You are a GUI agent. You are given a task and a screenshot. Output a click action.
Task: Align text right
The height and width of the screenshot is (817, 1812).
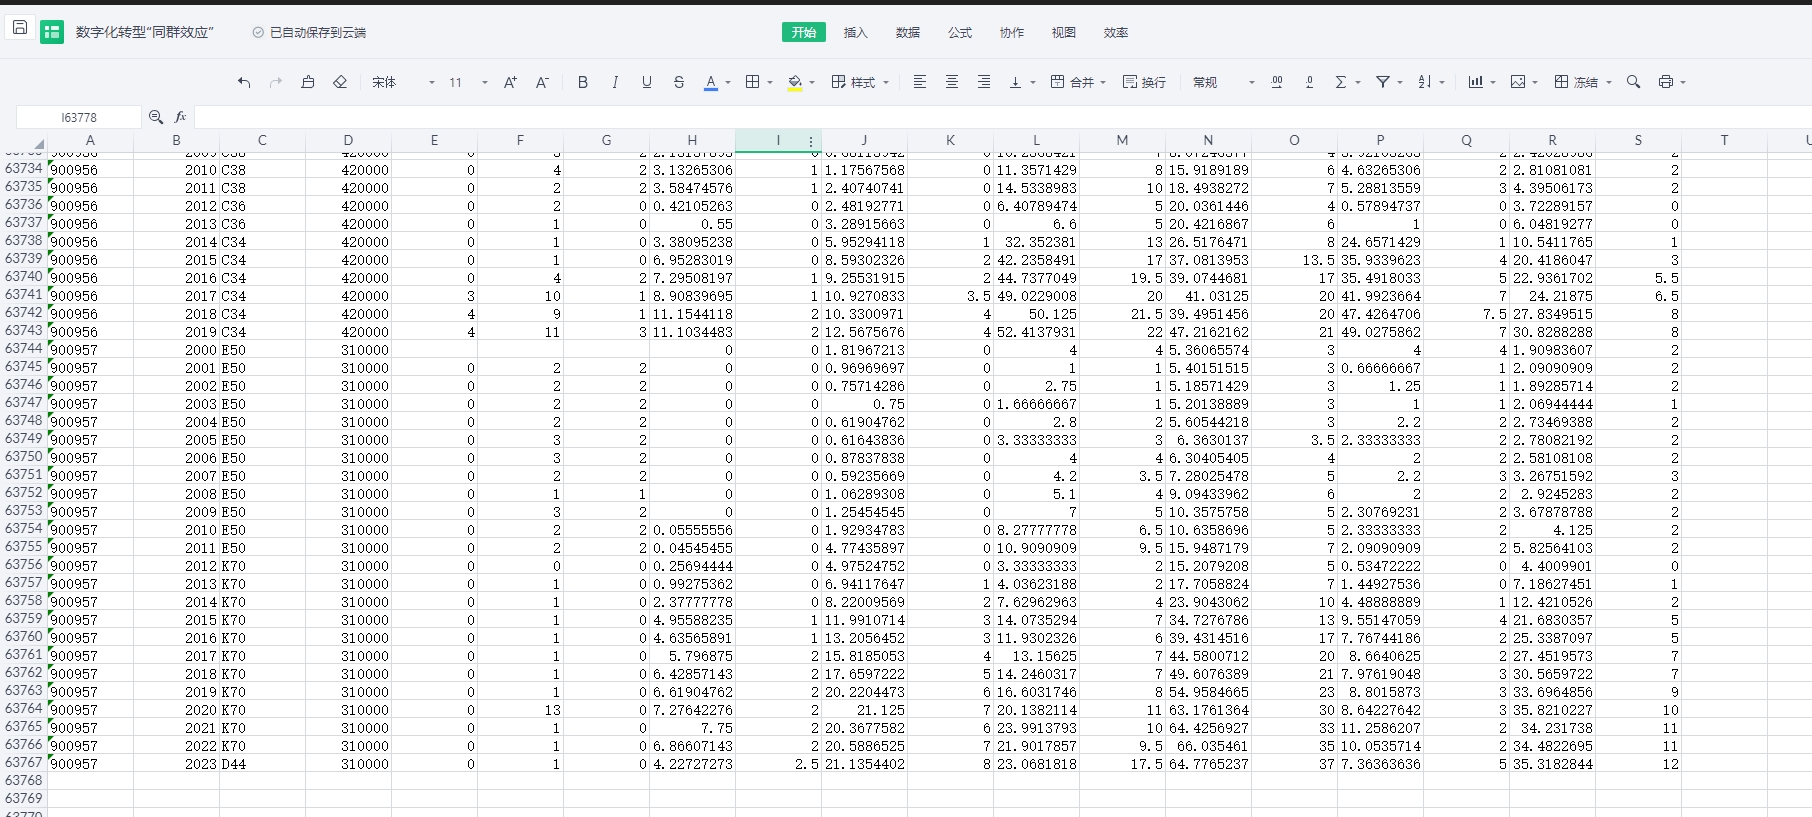(984, 82)
